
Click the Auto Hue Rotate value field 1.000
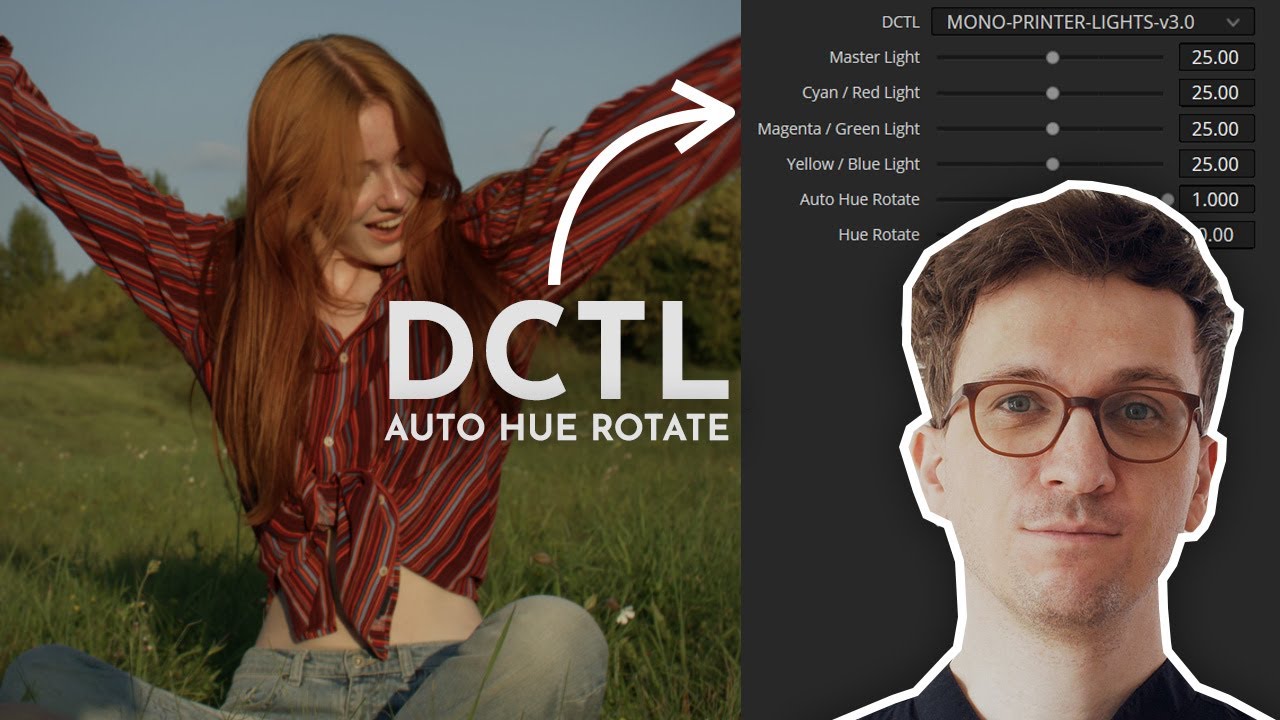click(x=1216, y=199)
